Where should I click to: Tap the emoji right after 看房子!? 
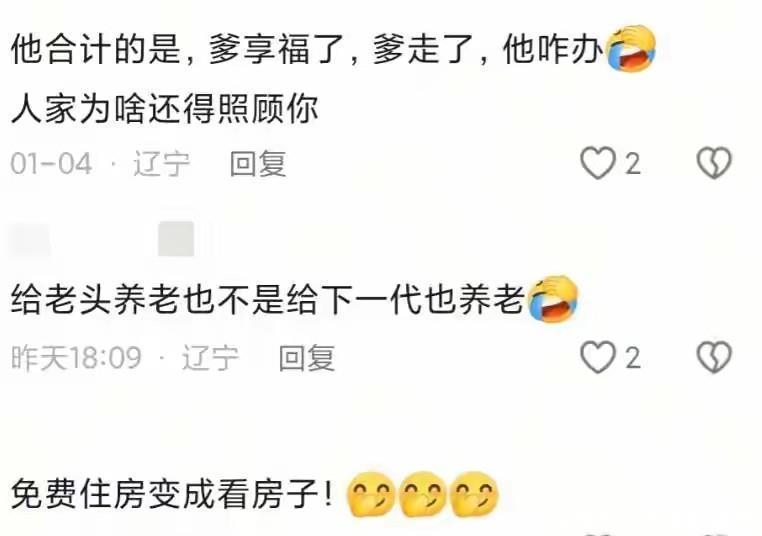[x=371, y=495]
